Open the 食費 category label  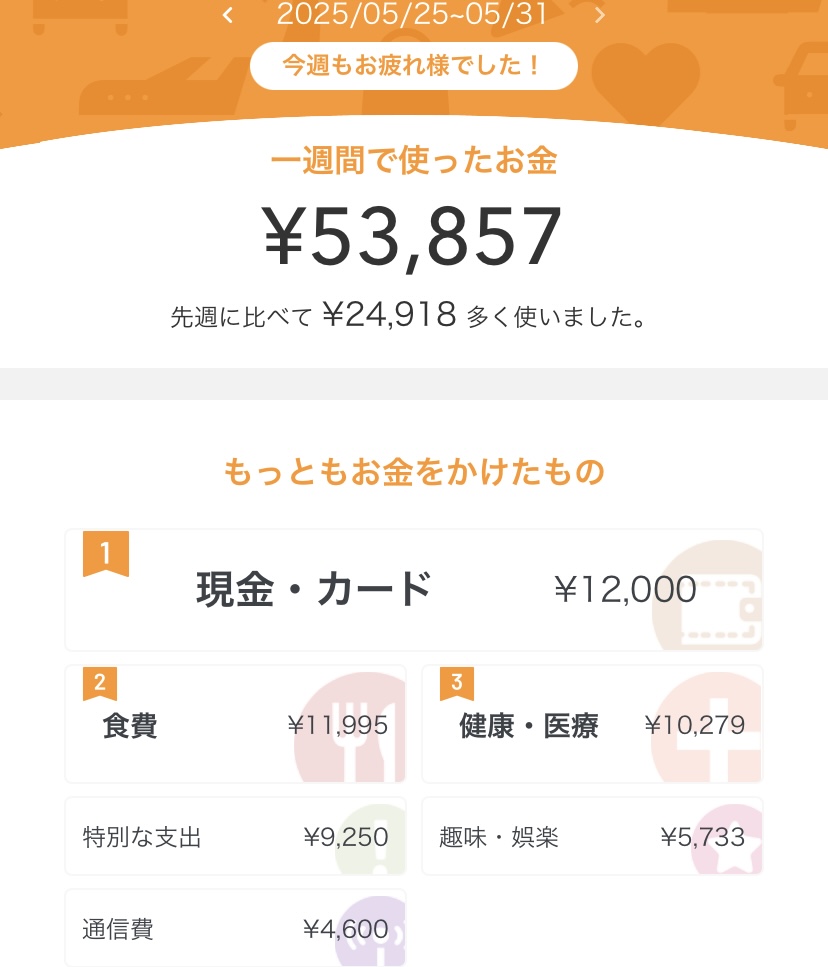click(x=130, y=725)
